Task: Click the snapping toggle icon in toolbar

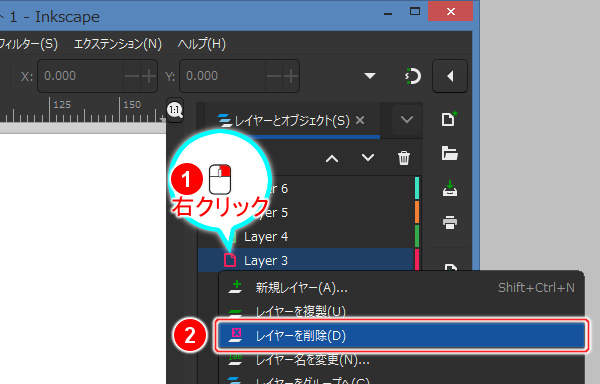Action: click(413, 76)
